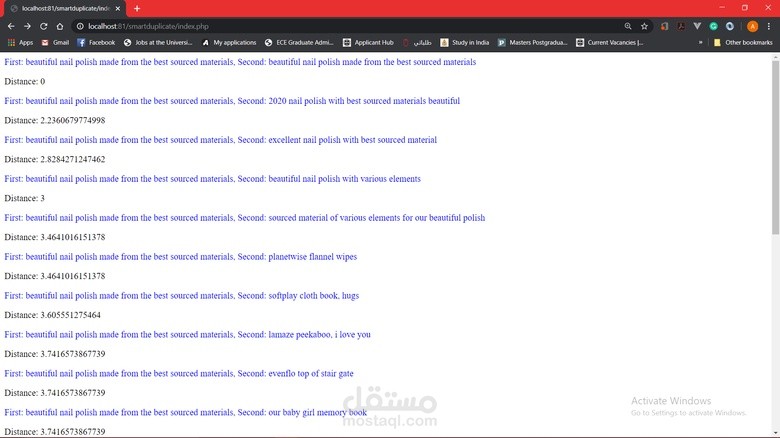Screen dimensions: 780x438
Task: Click the comparison line ending "evenflo top of stair gate"
Action: click(179, 373)
